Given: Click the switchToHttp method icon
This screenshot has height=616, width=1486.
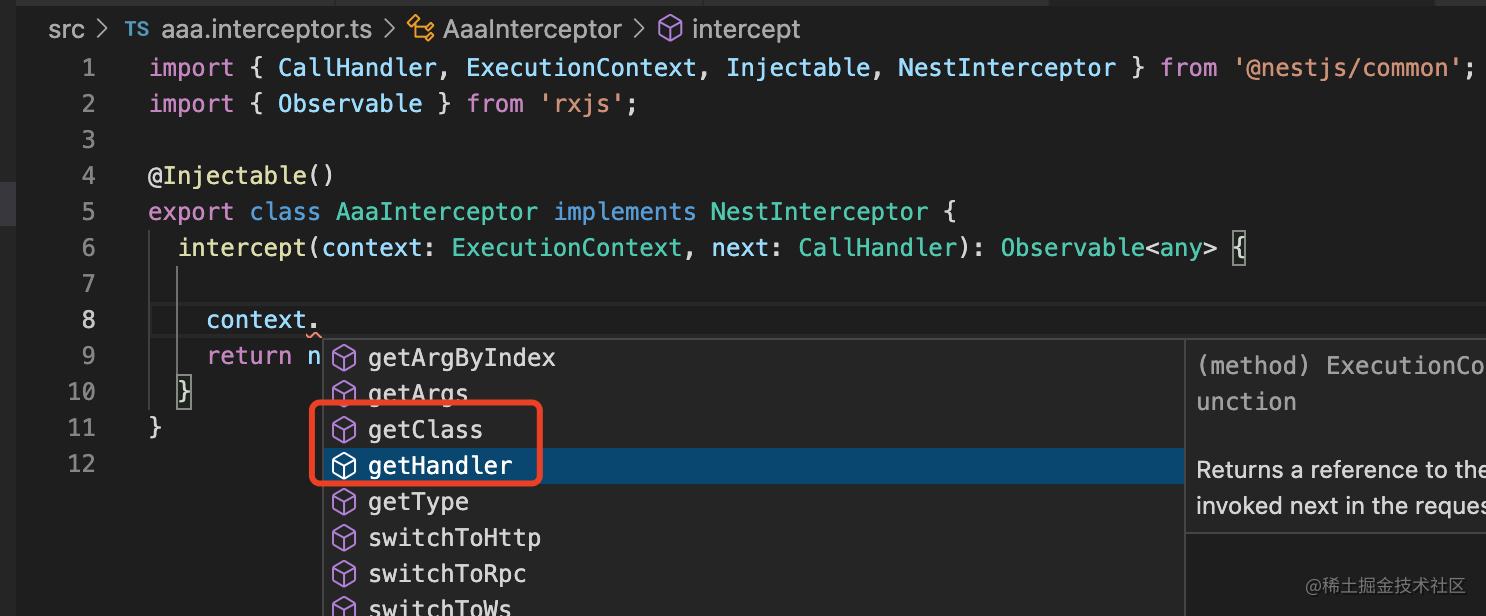Looking at the screenshot, I should pyautogui.click(x=344, y=538).
